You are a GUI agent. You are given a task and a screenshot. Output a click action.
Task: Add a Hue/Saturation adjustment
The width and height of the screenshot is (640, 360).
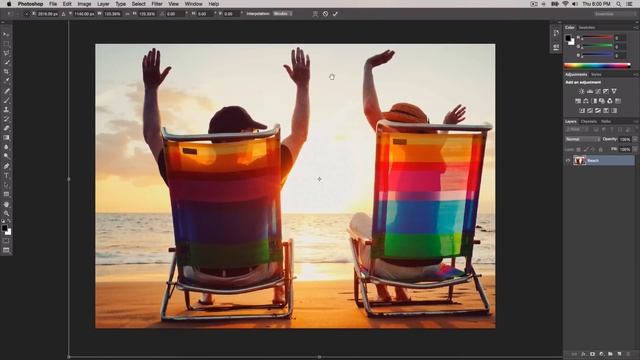tap(578, 101)
